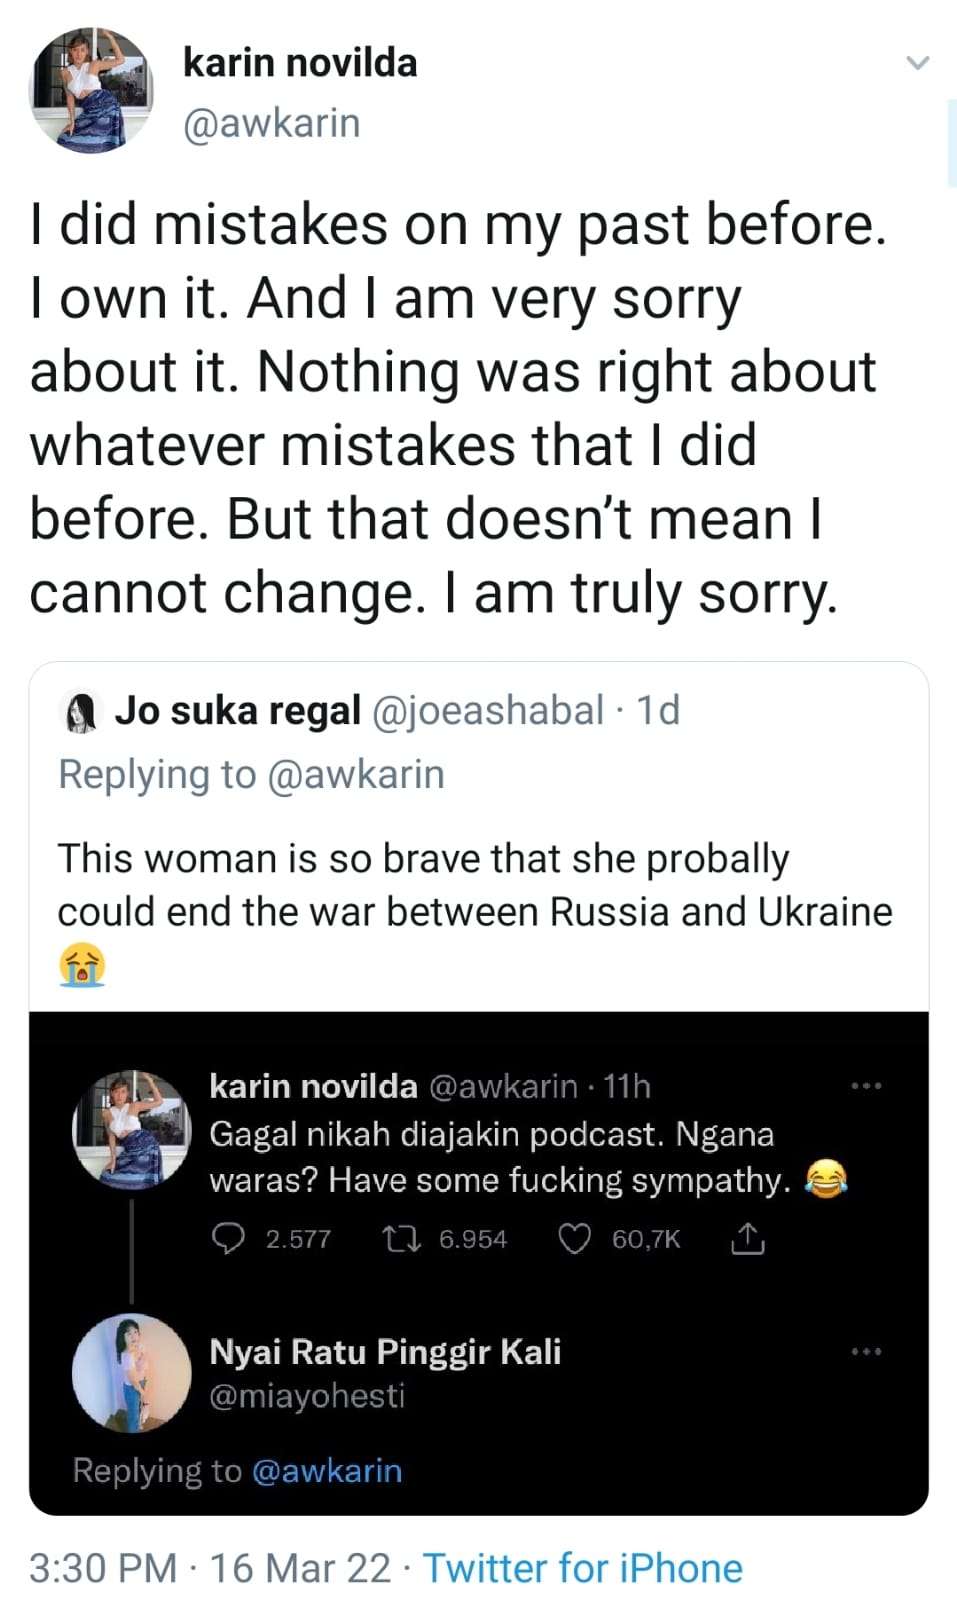
Task: Open three-dot menu beside Nyai Ratu Pinggir Kali
Action: point(865,1352)
